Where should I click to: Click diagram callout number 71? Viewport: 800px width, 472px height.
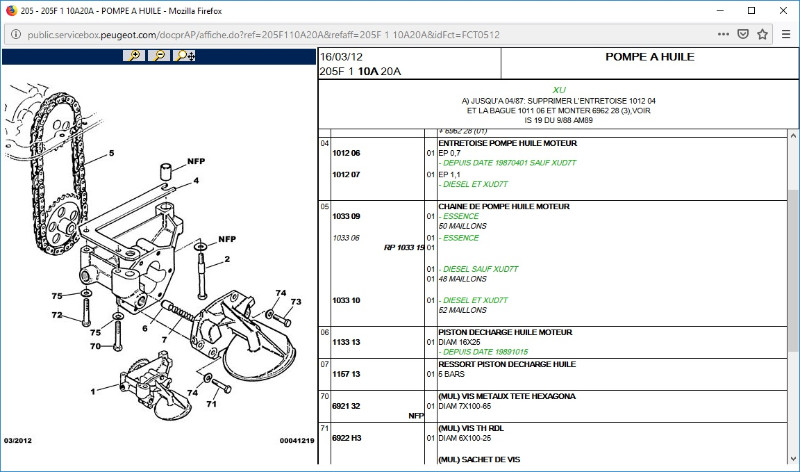pyautogui.click(x=211, y=404)
